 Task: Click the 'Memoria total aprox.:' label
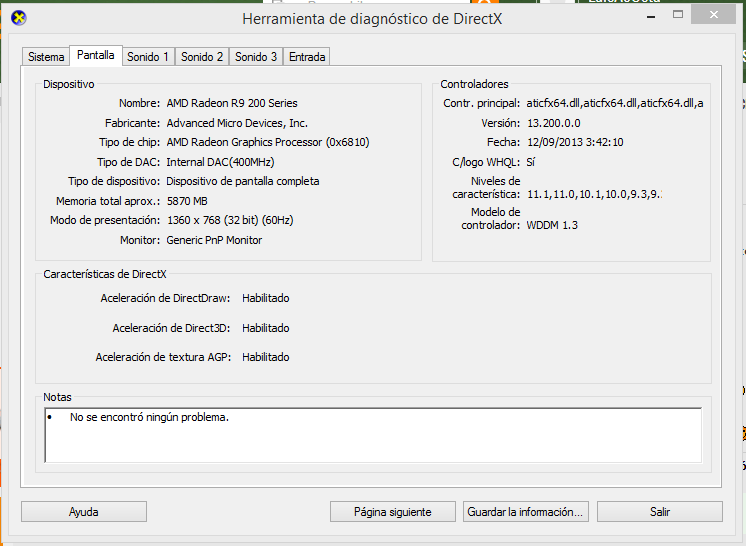click(x=108, y=201)
